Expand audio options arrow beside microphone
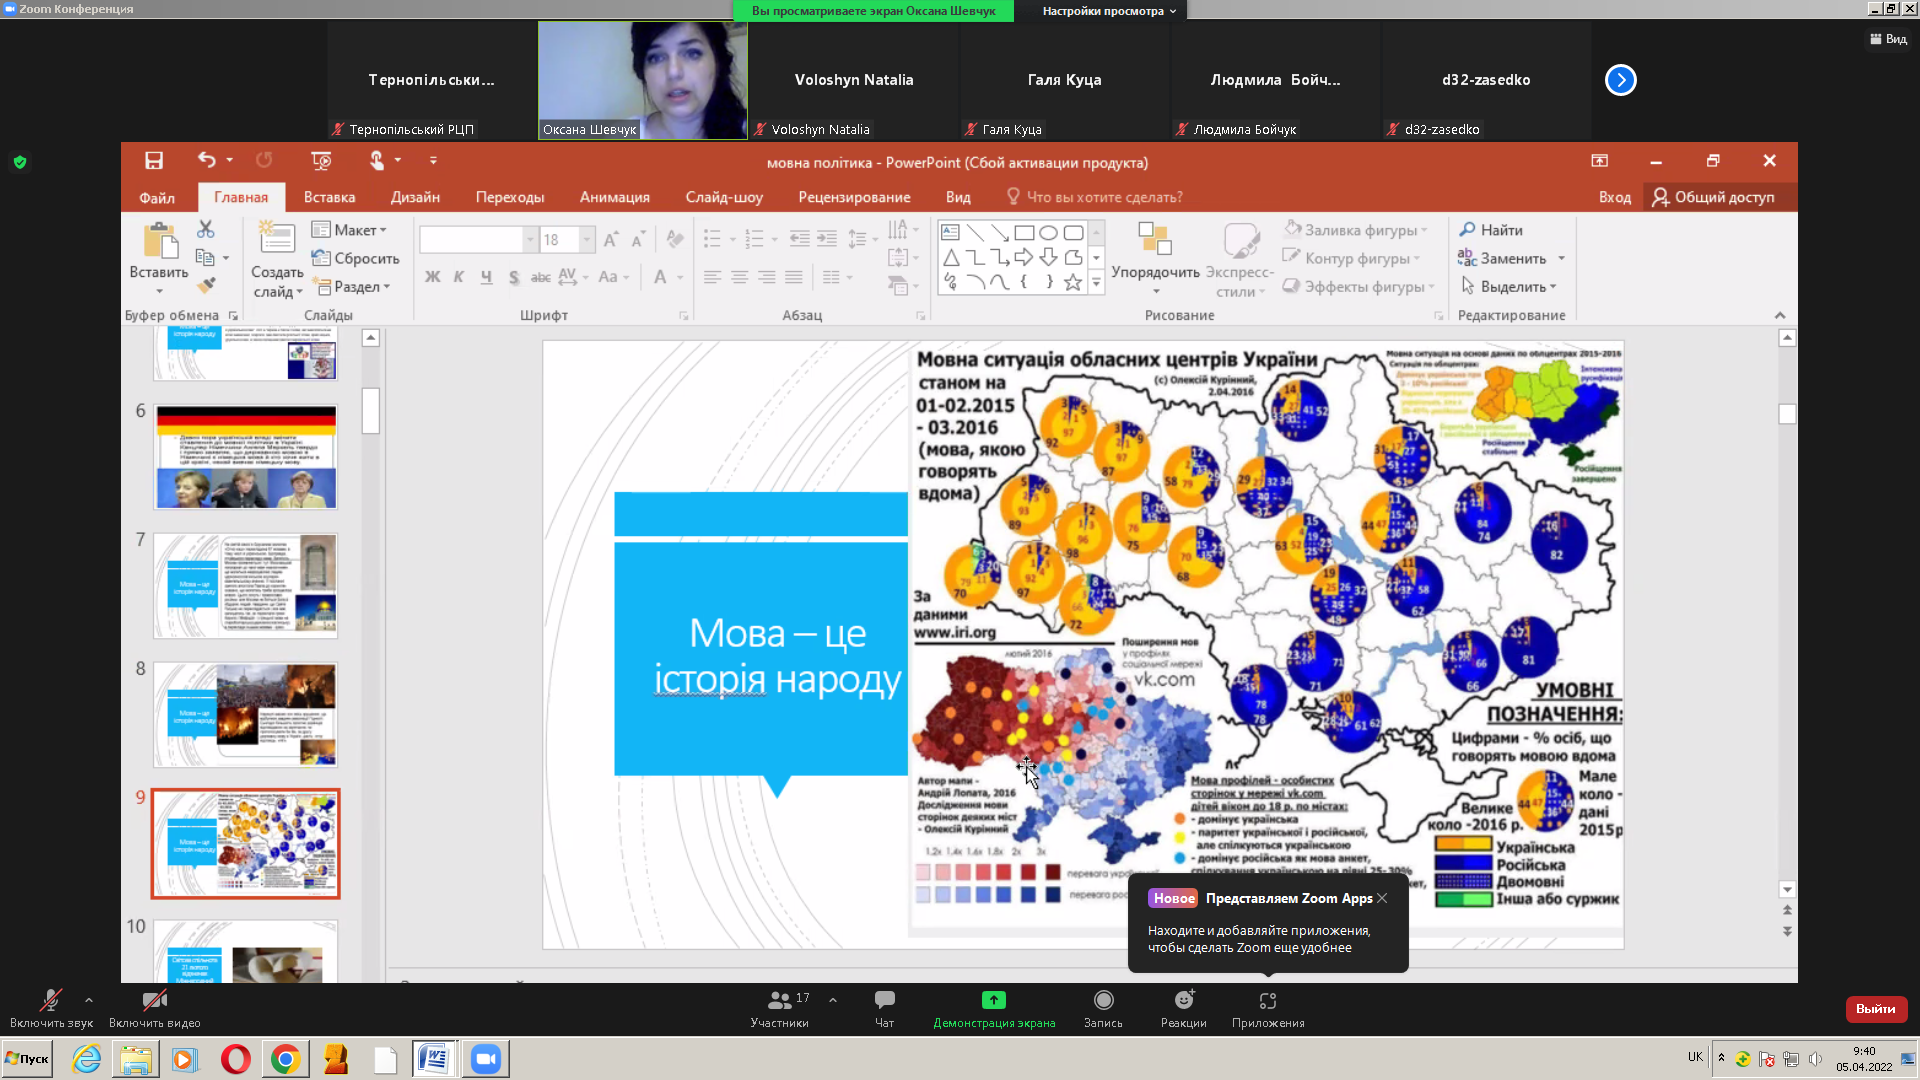The width and height of the screenshot is (1920, 1080). coord(89,999)
